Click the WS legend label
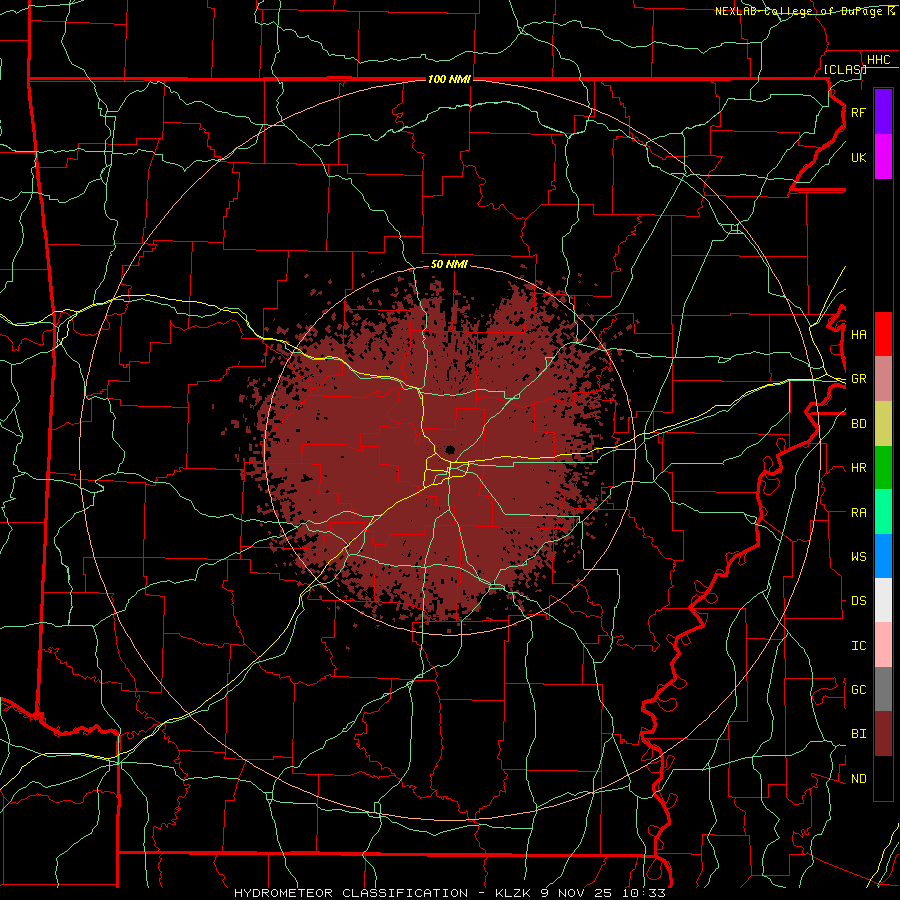The image size is (900, 900). click(x=858, y=557)
